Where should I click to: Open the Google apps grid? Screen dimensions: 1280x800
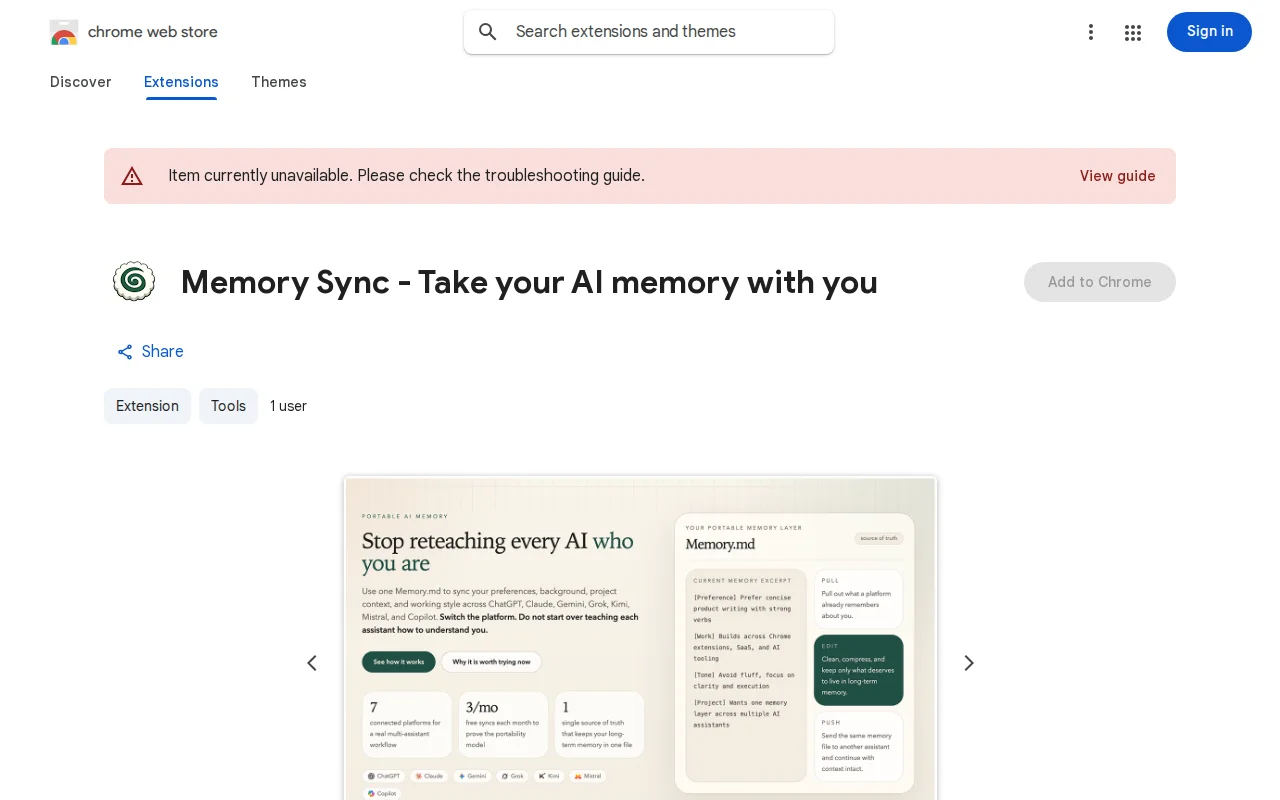pos(1133,32)
